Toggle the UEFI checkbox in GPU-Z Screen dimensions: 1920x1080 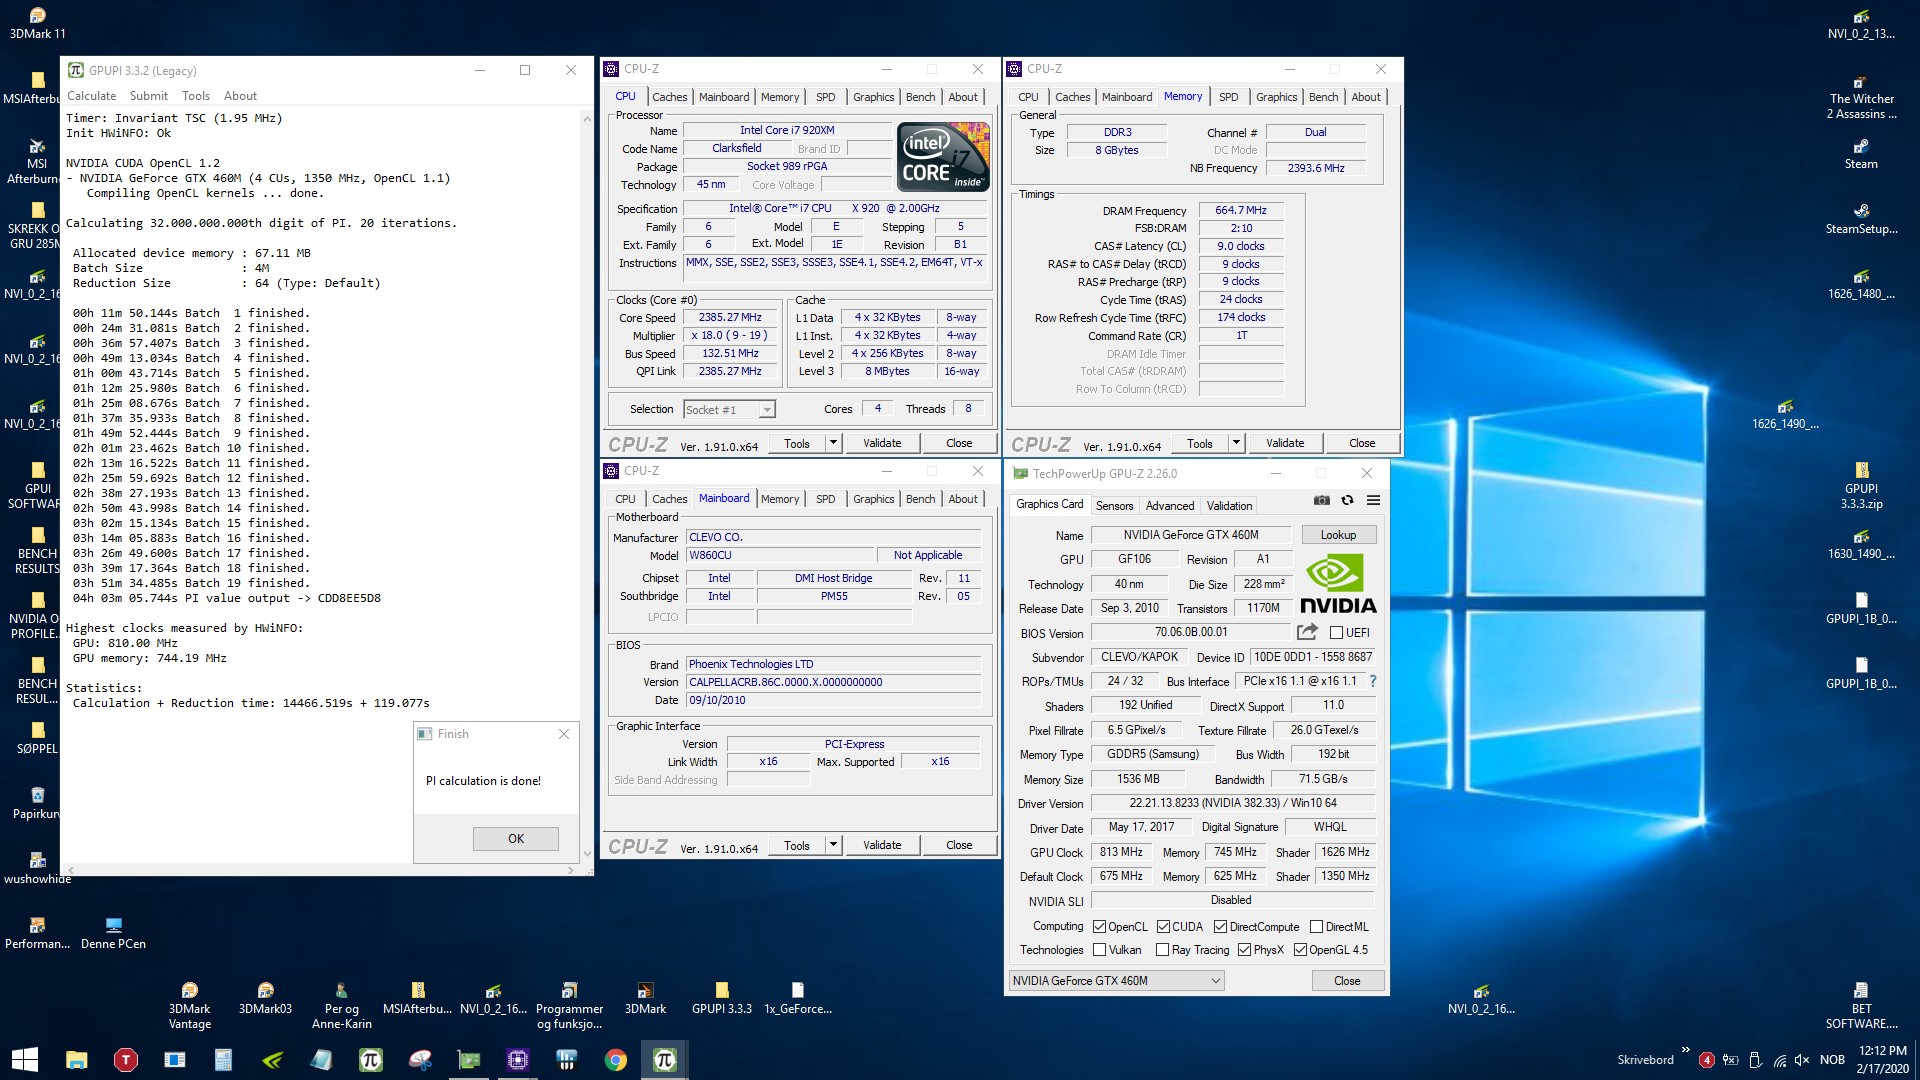click(1336, 632)
